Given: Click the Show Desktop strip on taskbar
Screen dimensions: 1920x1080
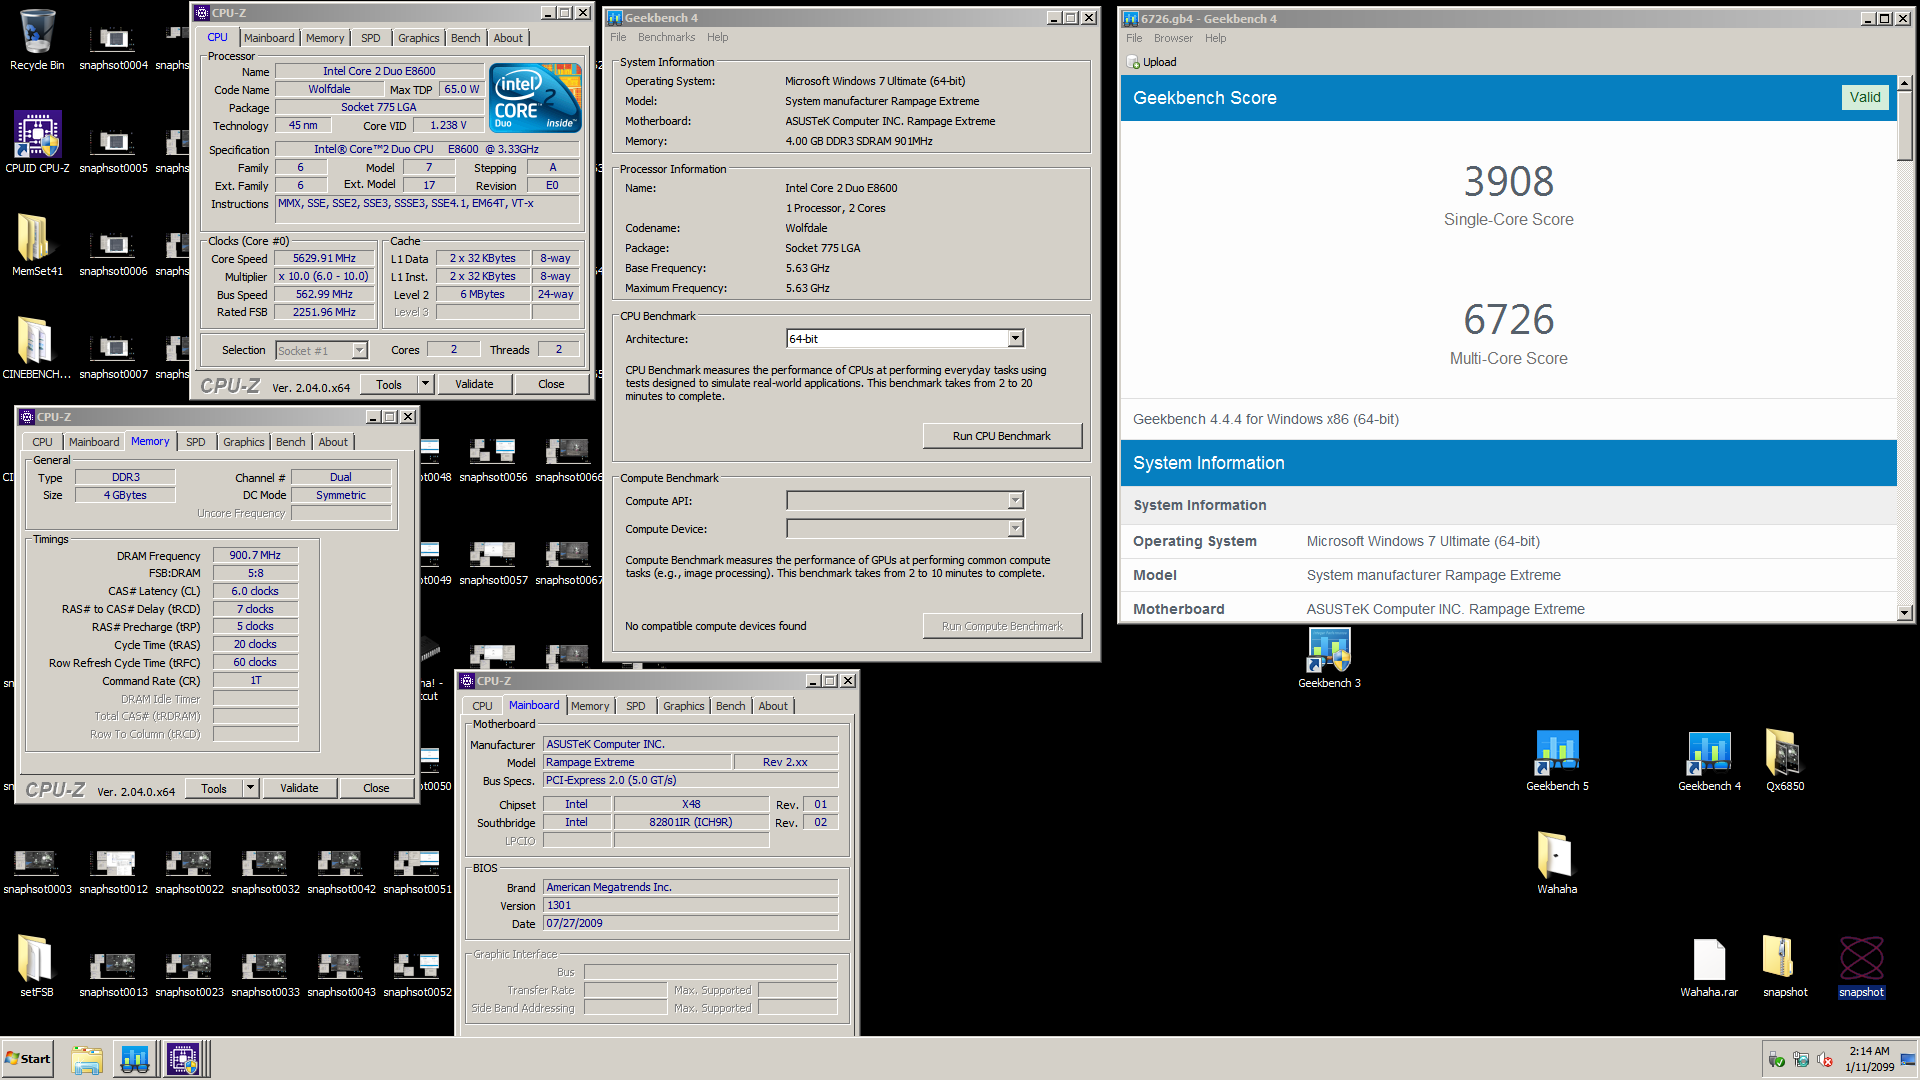Looking at the screenshot, I should point(1908,1059).
